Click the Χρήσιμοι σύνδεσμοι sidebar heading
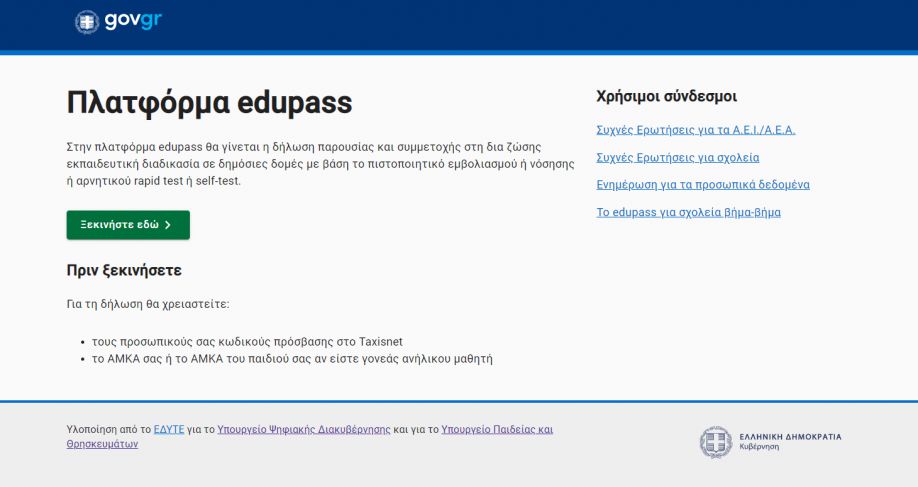 pos(666,97)
